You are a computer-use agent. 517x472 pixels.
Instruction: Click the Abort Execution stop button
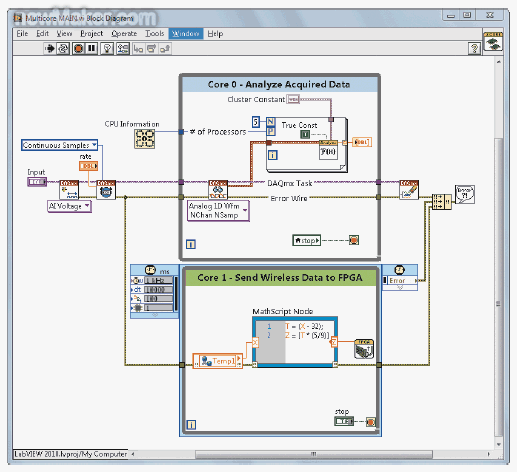[x=79, y=49]
